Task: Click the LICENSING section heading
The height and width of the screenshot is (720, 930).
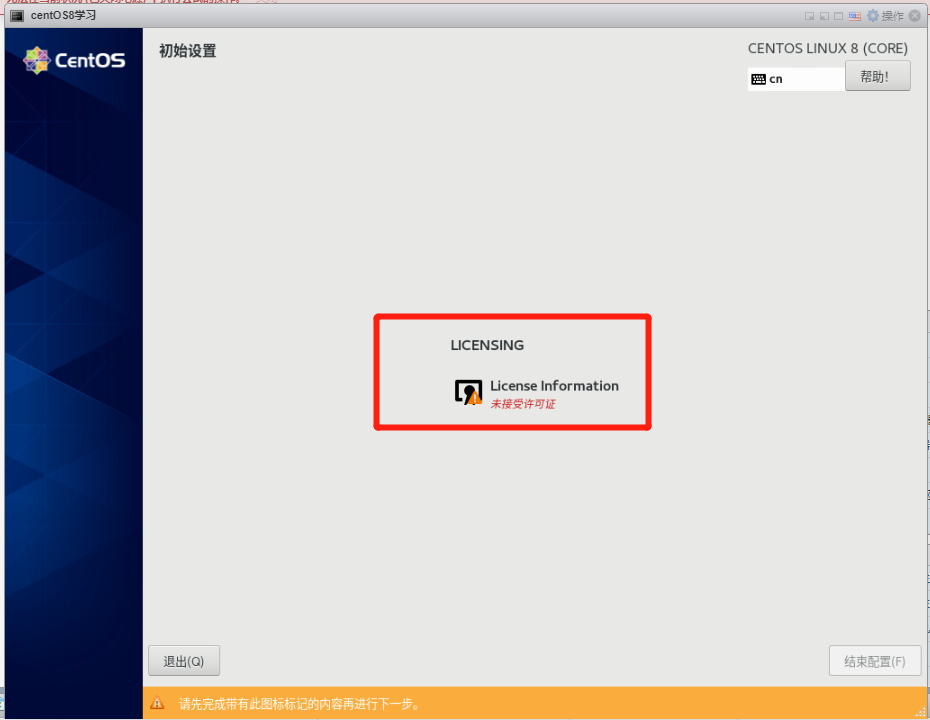Action: [487, 345]
